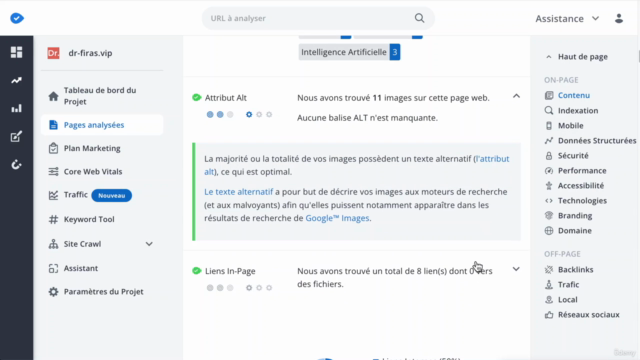Collapse the Attribut Alt section
Screen dimensions: 640x360
(516, 96)
